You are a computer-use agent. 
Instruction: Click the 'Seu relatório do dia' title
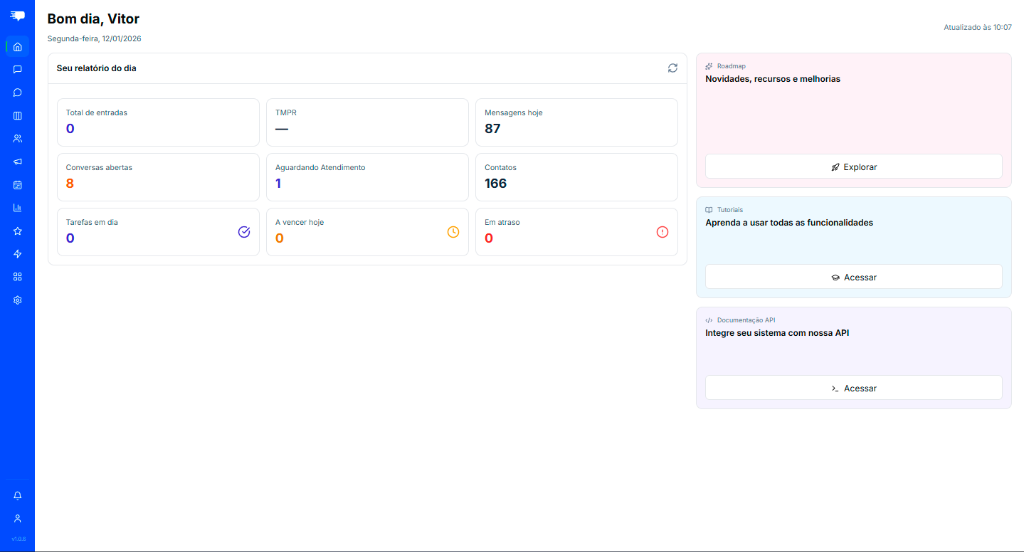tap(96, 68)
